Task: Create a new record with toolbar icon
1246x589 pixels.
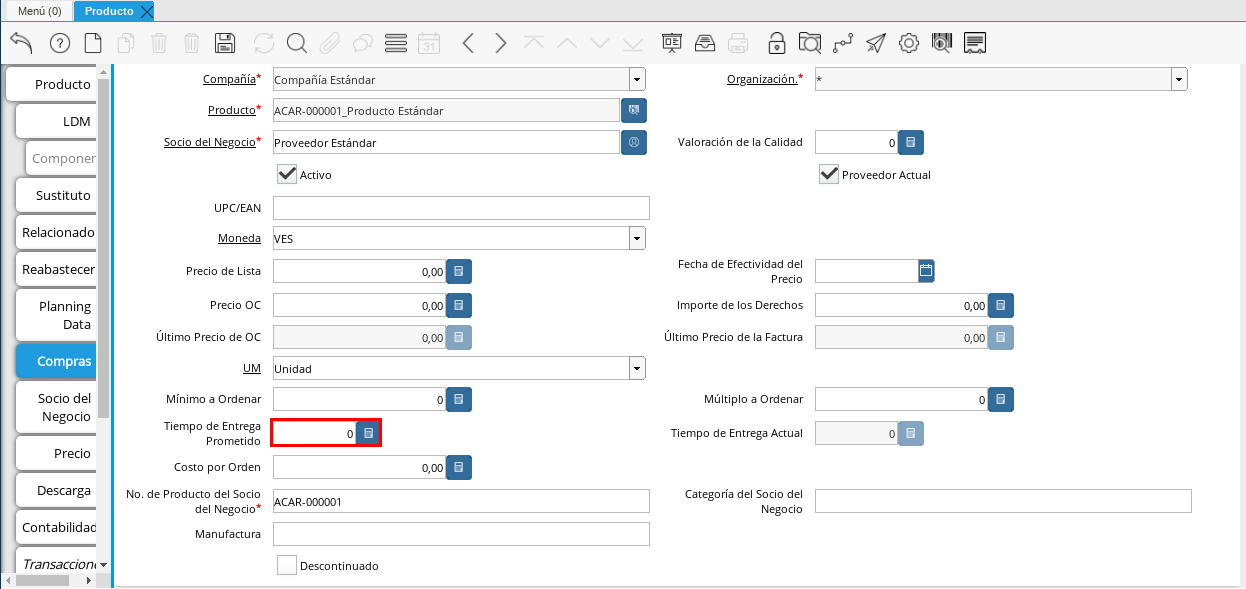Action: pos(93,43)
